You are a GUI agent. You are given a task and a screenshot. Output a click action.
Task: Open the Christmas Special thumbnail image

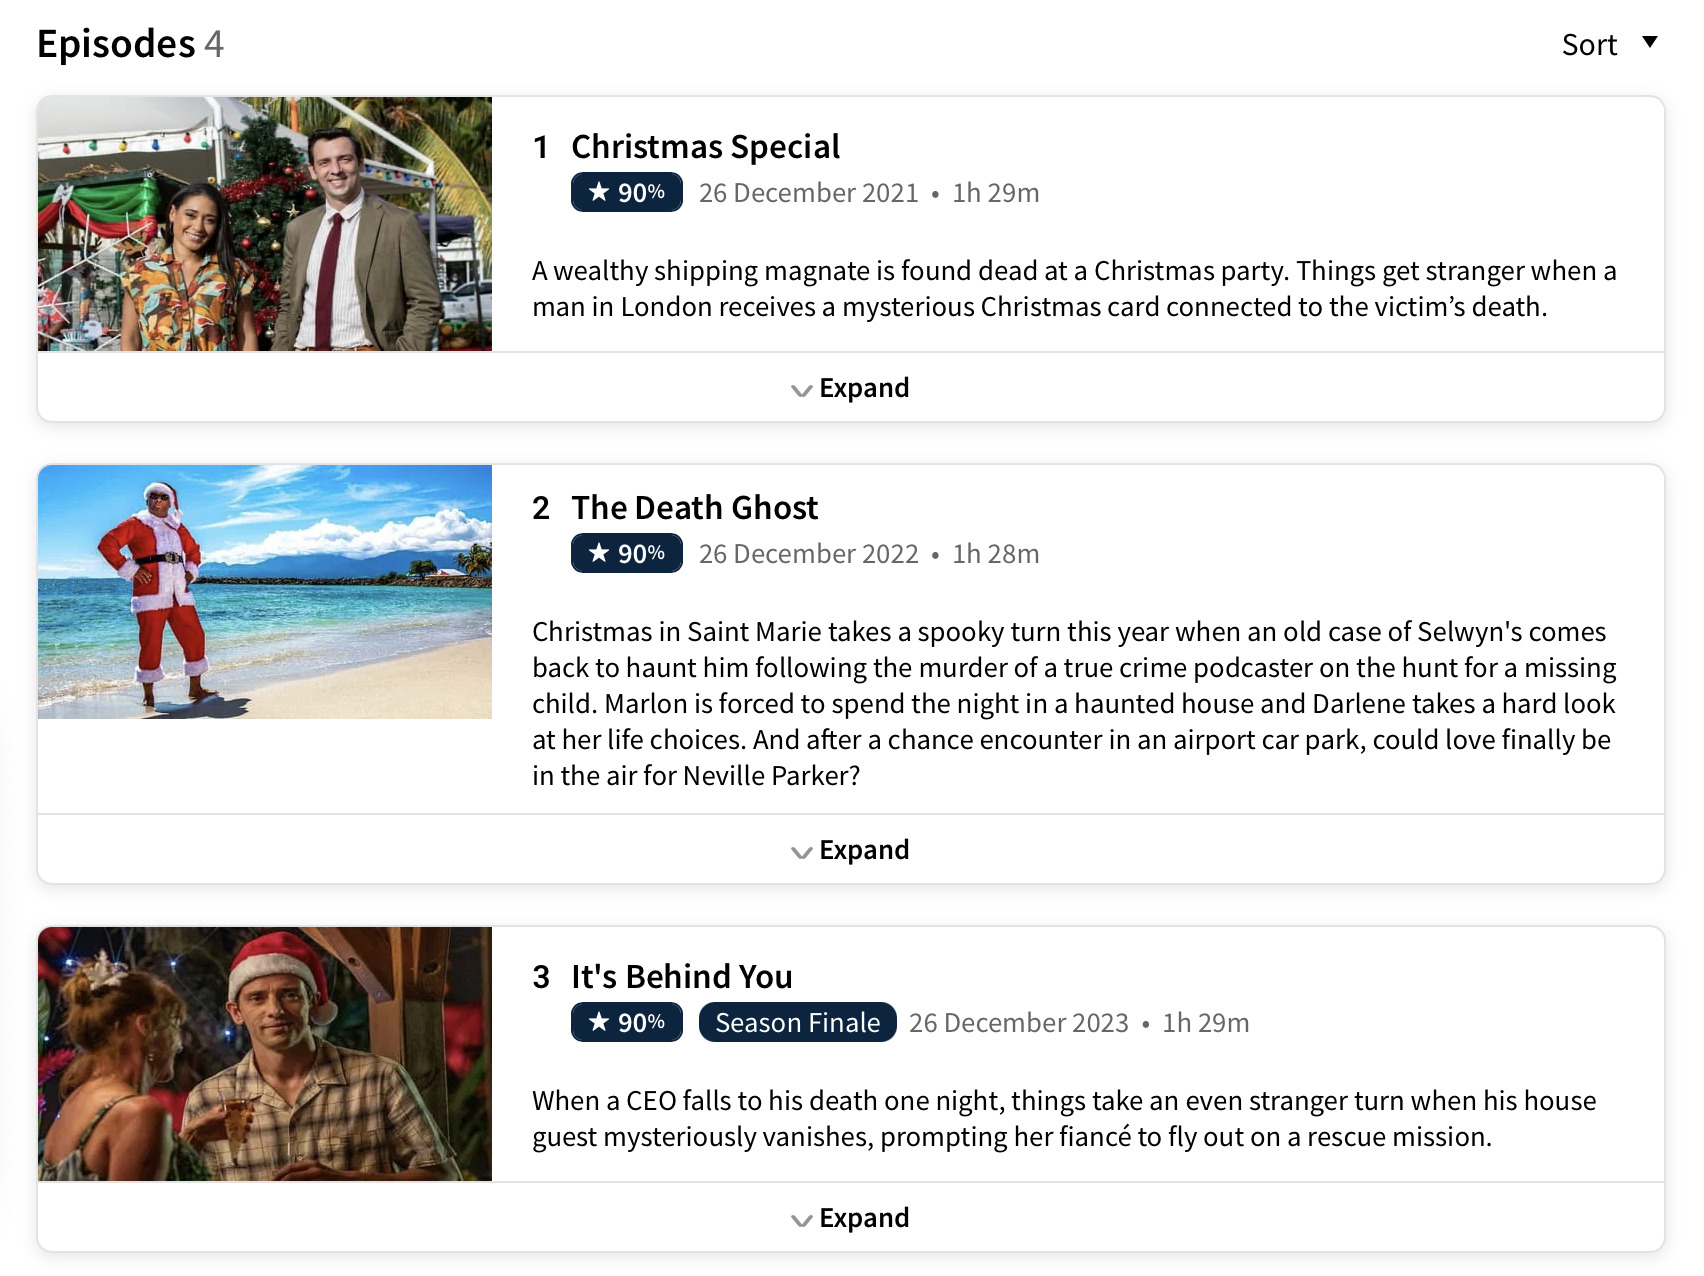[x=265, y=224]
